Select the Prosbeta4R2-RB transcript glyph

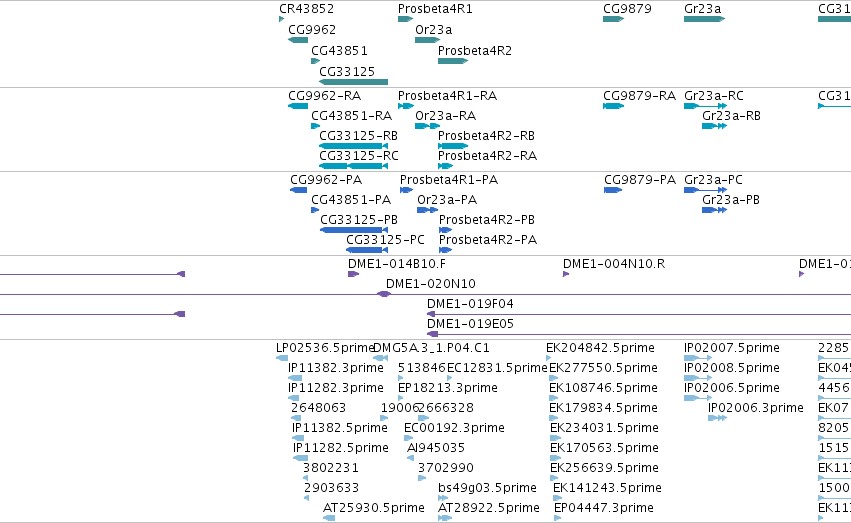[453, 146]
